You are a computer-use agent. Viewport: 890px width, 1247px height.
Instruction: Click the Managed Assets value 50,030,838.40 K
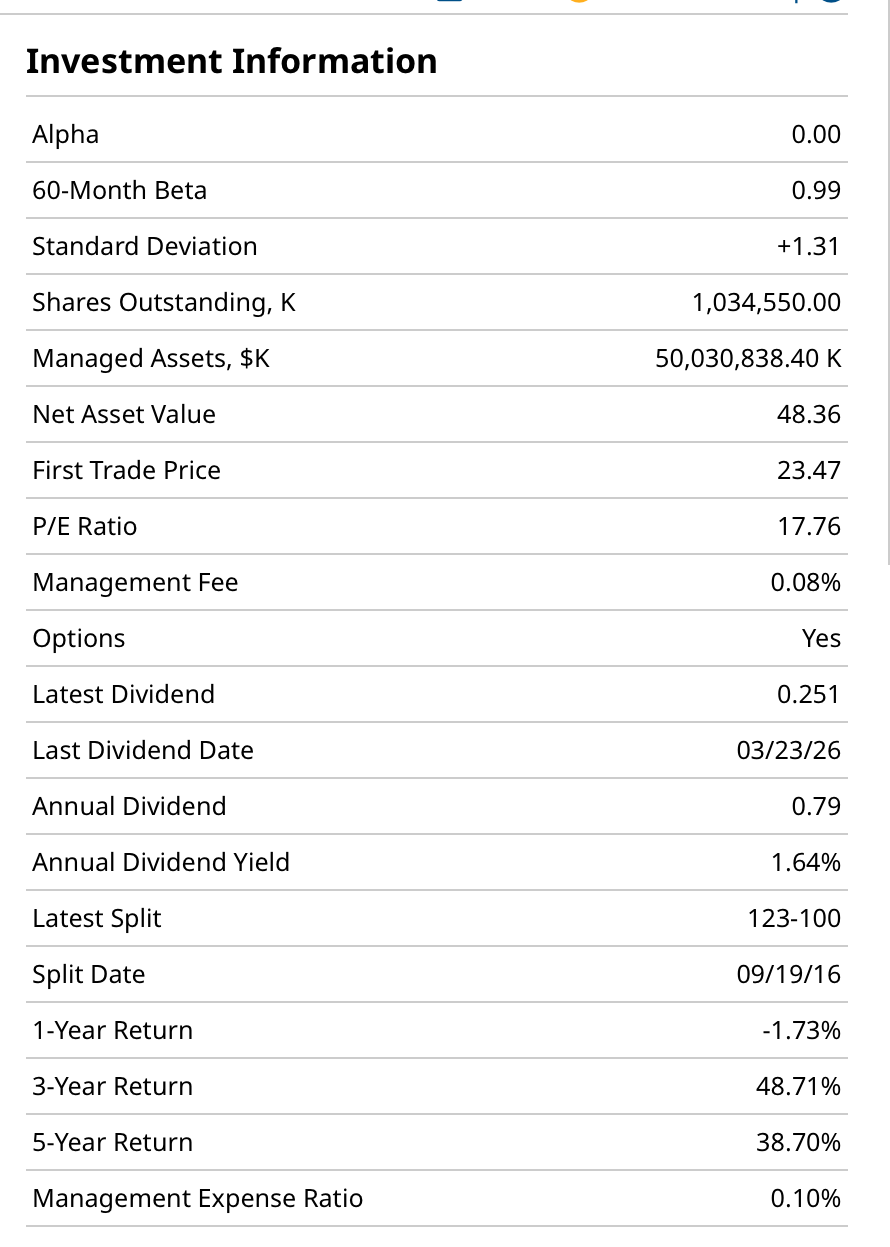point(748,358)
